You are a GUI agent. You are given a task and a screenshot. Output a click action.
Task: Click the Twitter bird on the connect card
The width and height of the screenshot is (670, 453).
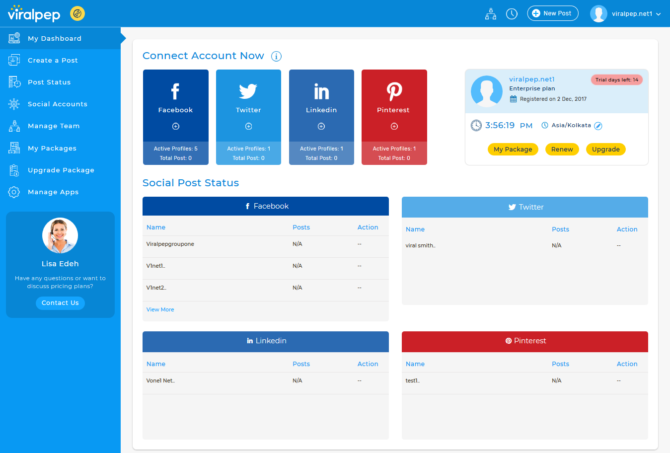[248, 91]
